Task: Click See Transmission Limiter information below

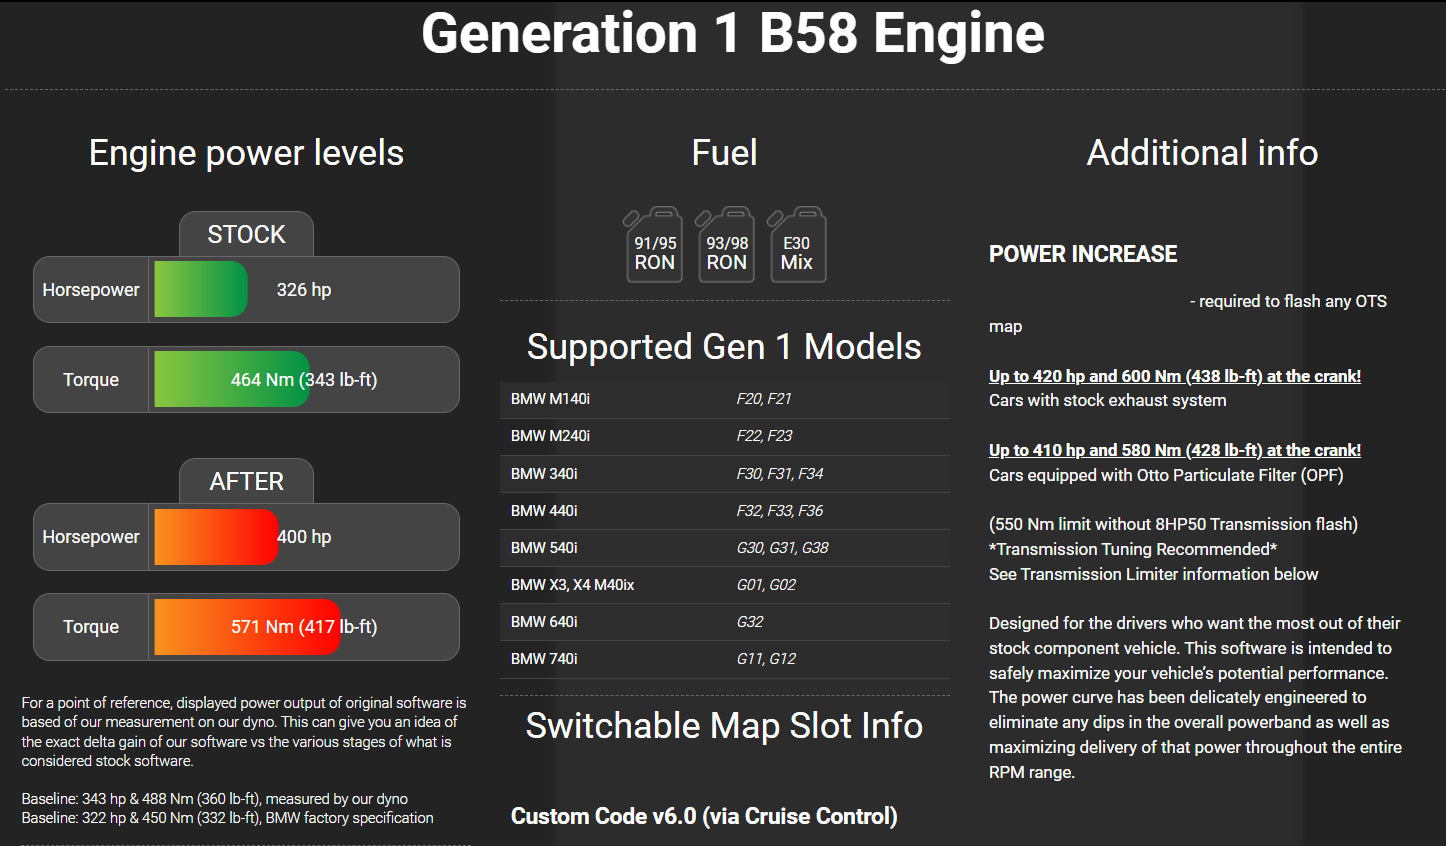Action: 1153,574
